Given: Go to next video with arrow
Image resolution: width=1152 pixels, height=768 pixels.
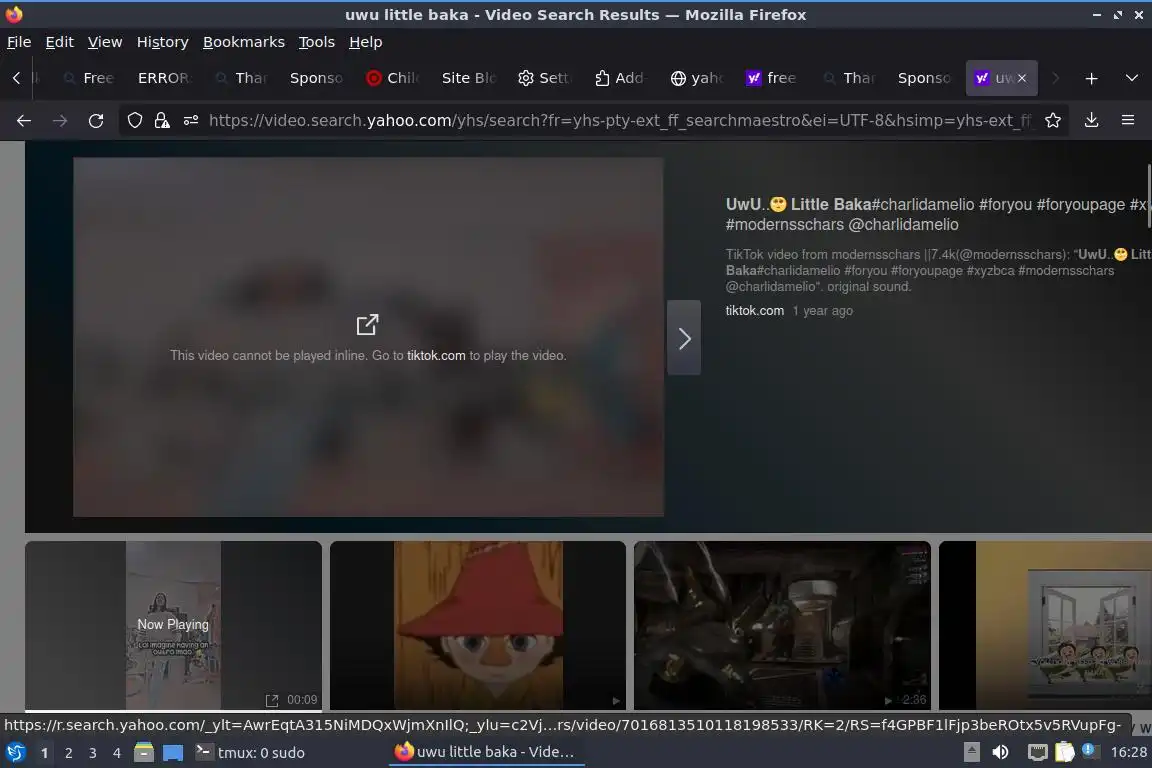Looking at the screenshot, I should coord(684,338).
